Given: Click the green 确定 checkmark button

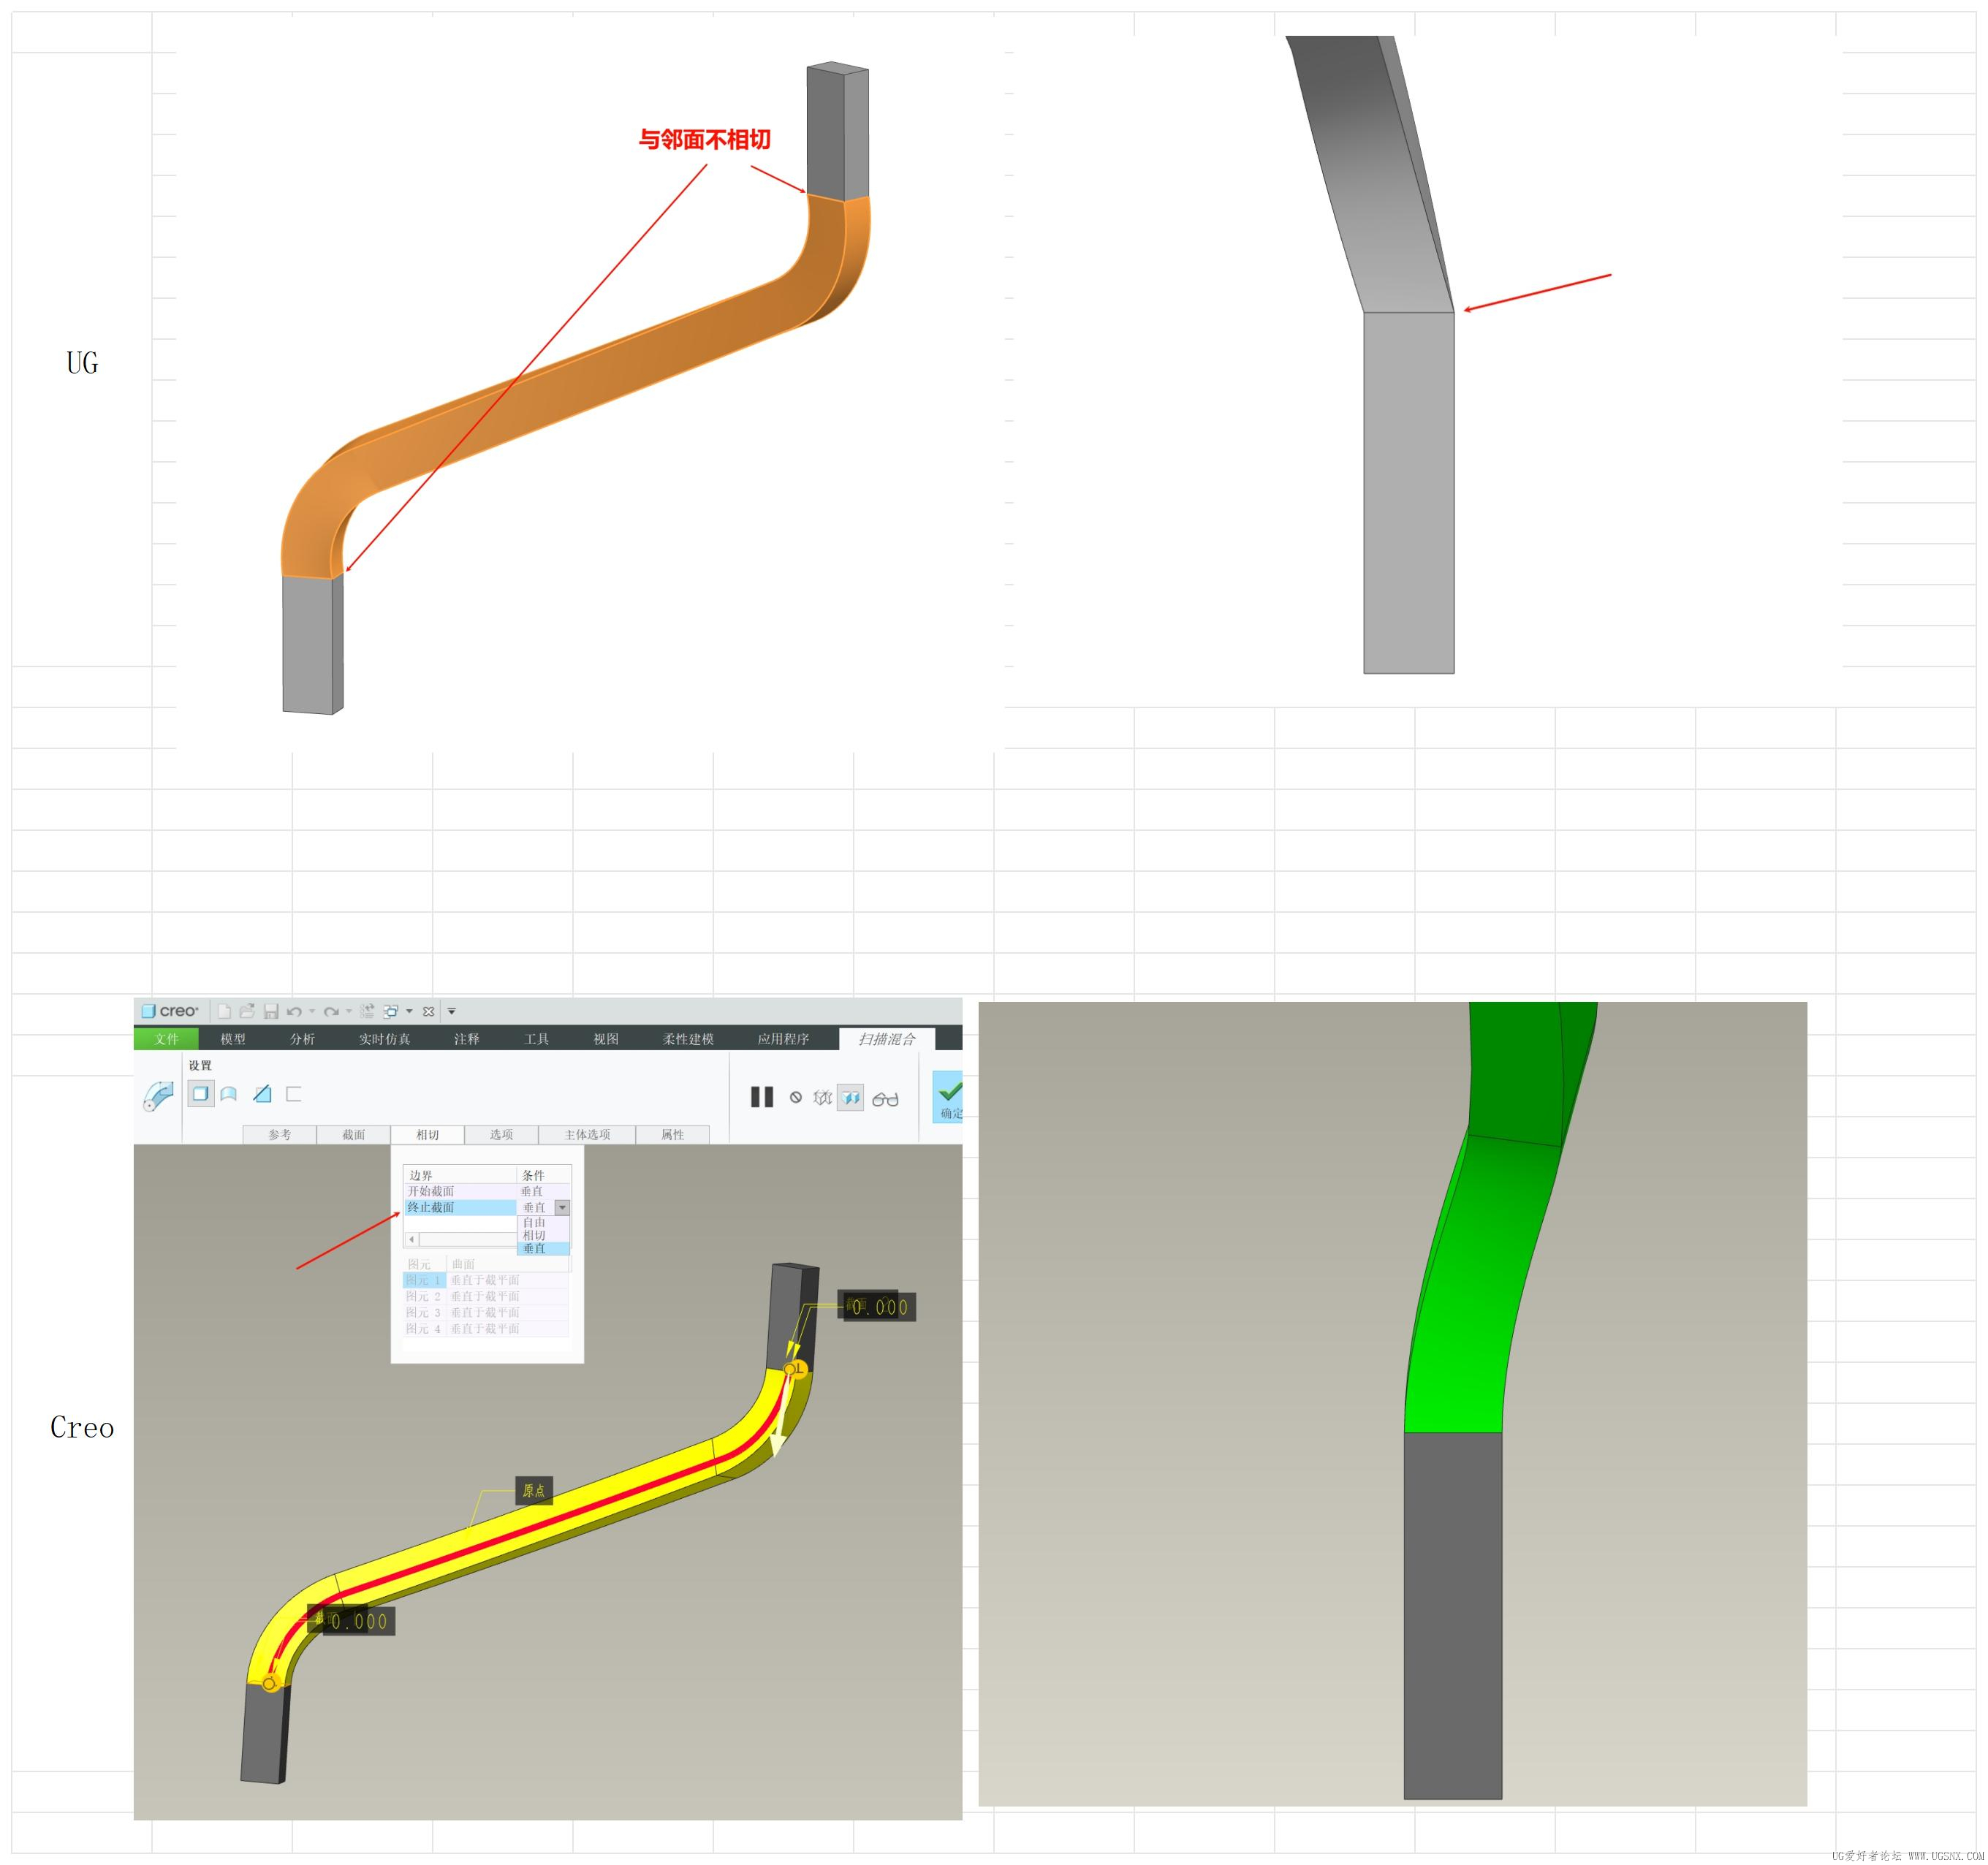Looking at the screenshot, I should (x=949, y=1095).
